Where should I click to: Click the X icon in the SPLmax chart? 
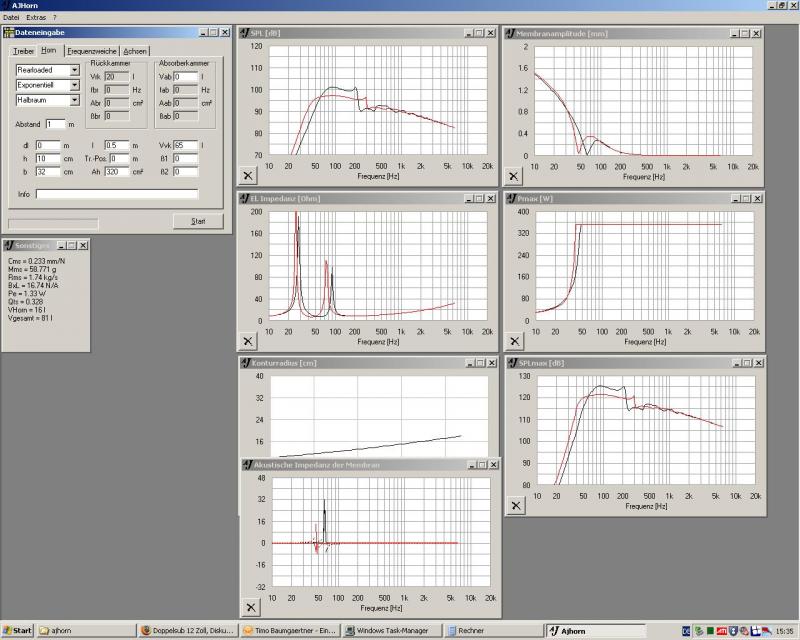pos(515,505)
